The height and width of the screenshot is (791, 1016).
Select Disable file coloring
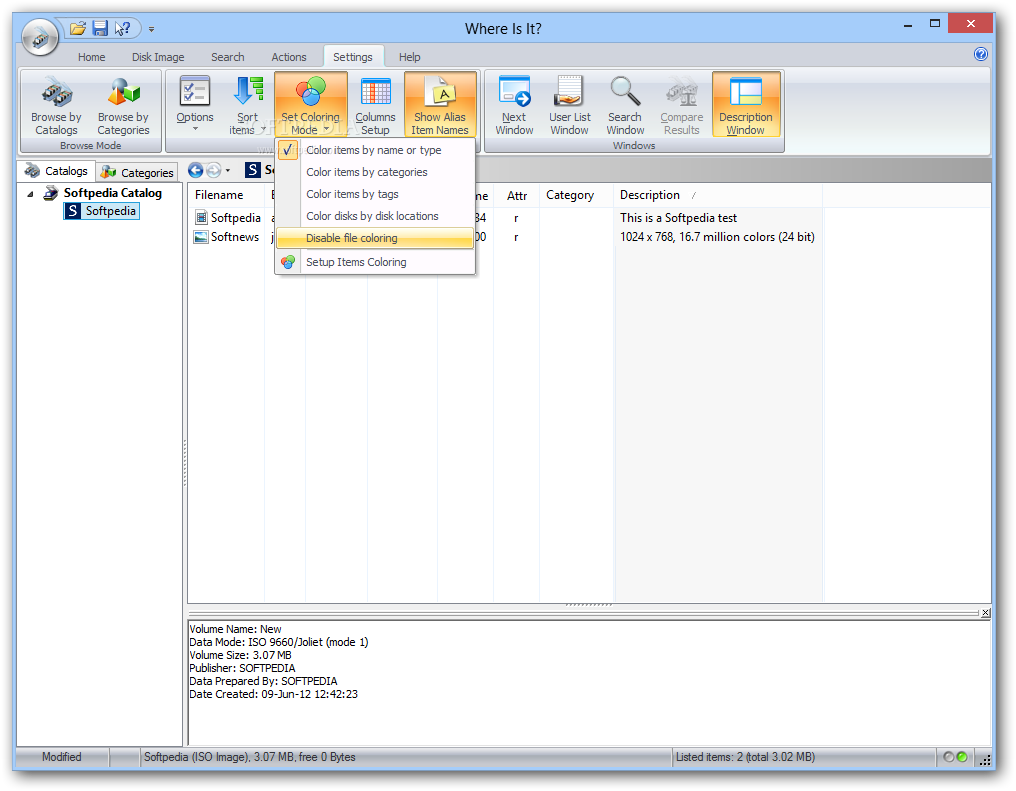(375, 238)
